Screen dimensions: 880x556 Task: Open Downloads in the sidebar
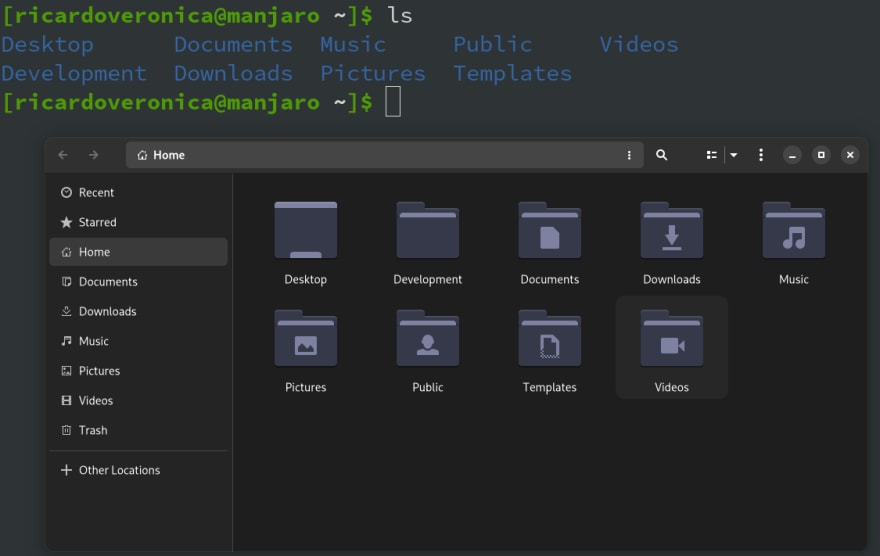[138, 311]
